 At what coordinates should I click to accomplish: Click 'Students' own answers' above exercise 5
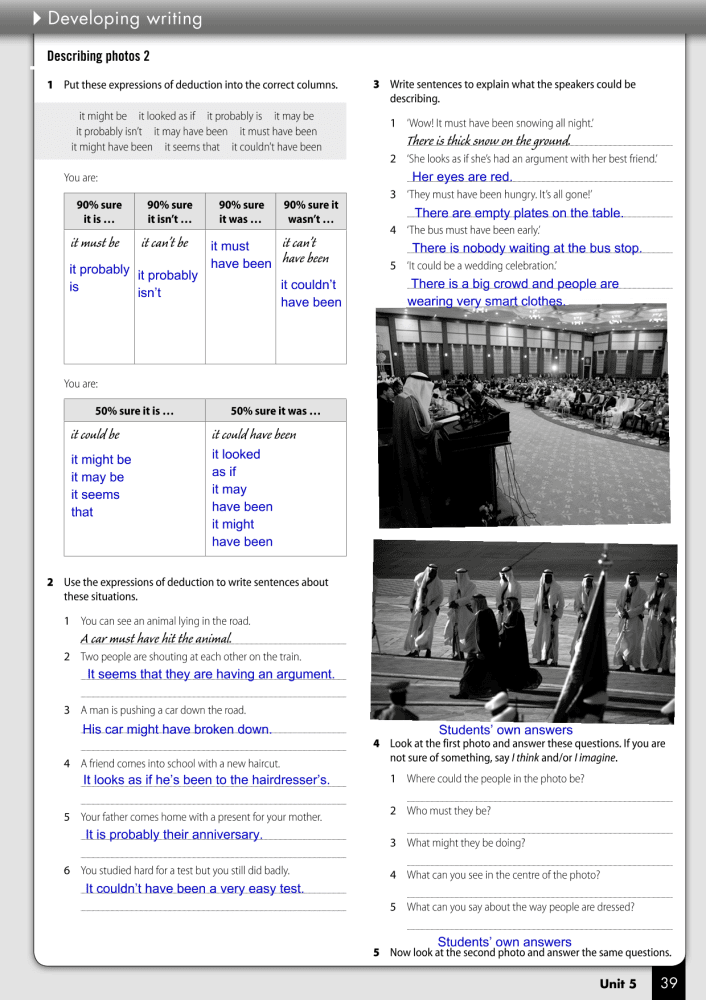(x=504, y=941)
